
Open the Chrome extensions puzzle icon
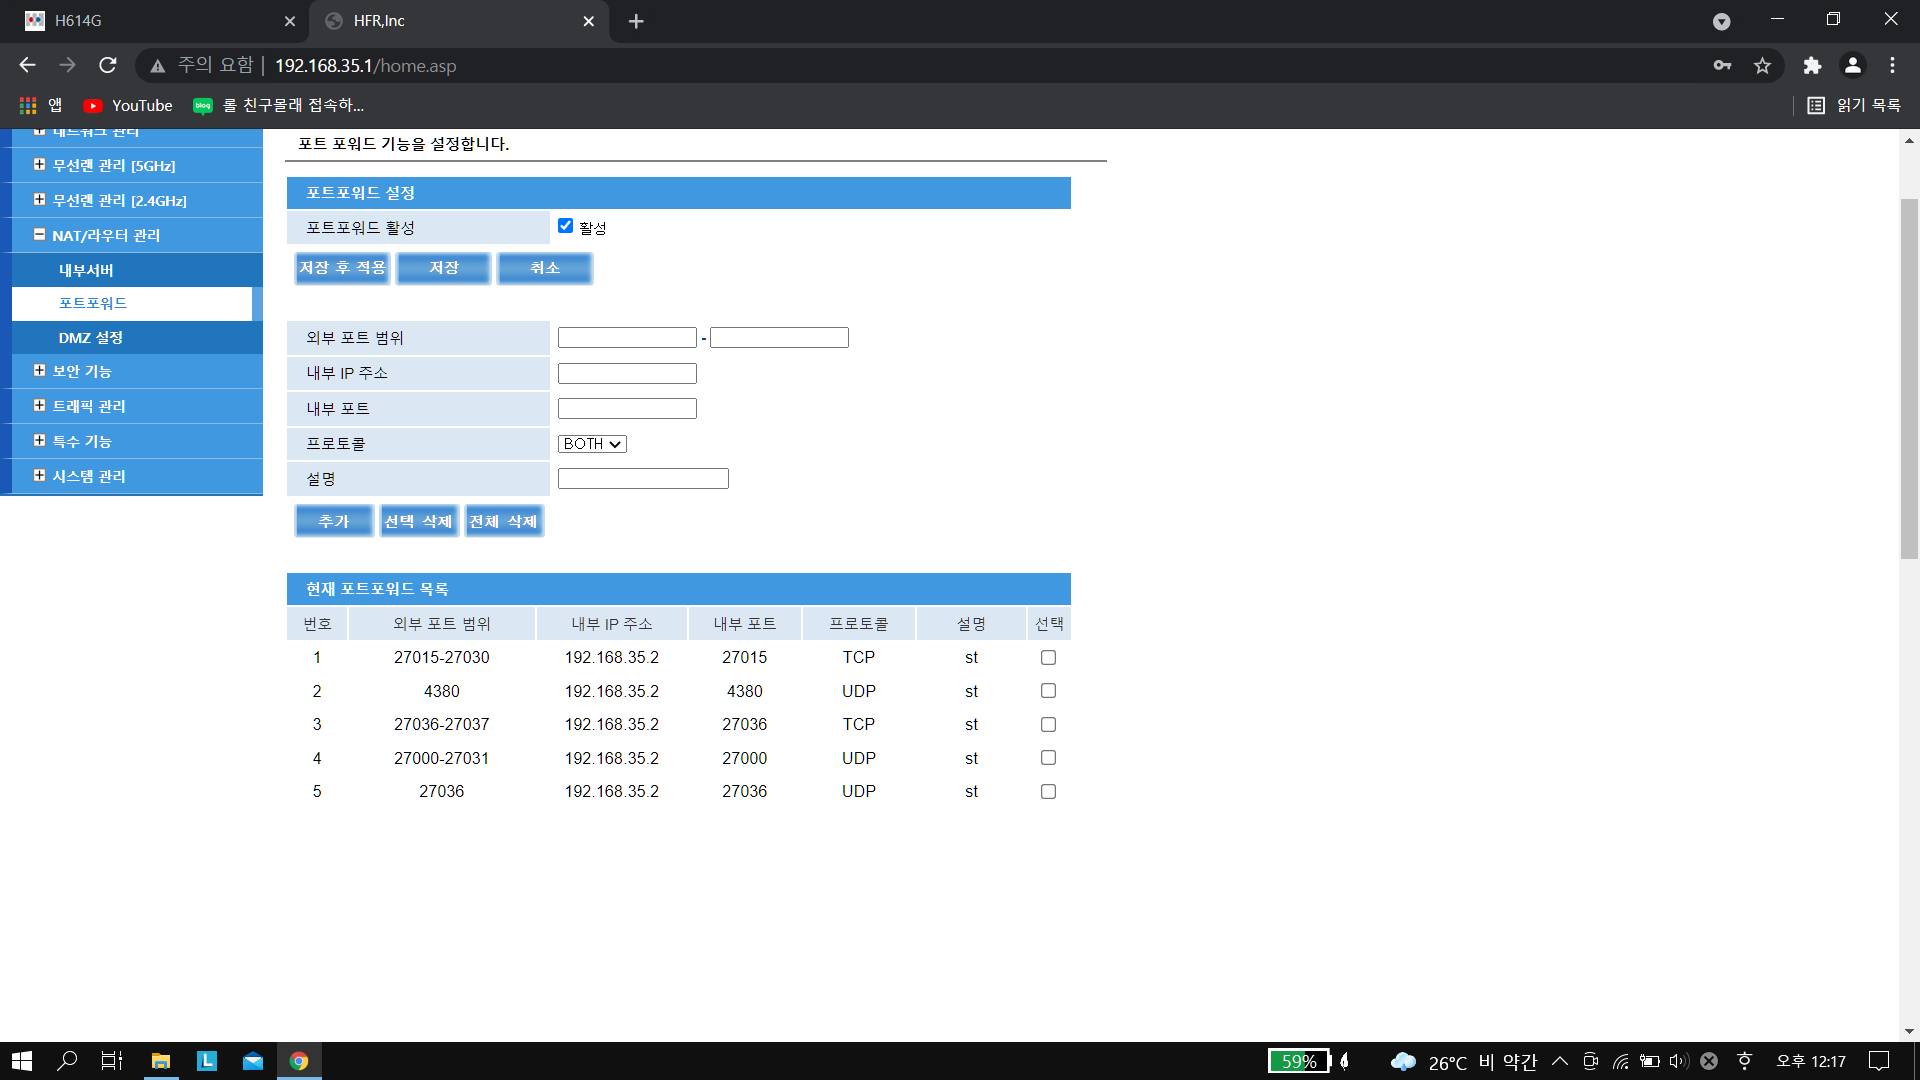pyautogui.click(x=1812, y=66)
